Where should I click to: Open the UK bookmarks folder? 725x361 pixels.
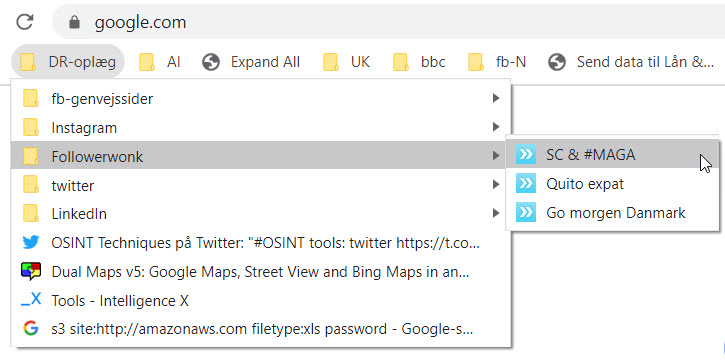[346, 61]
